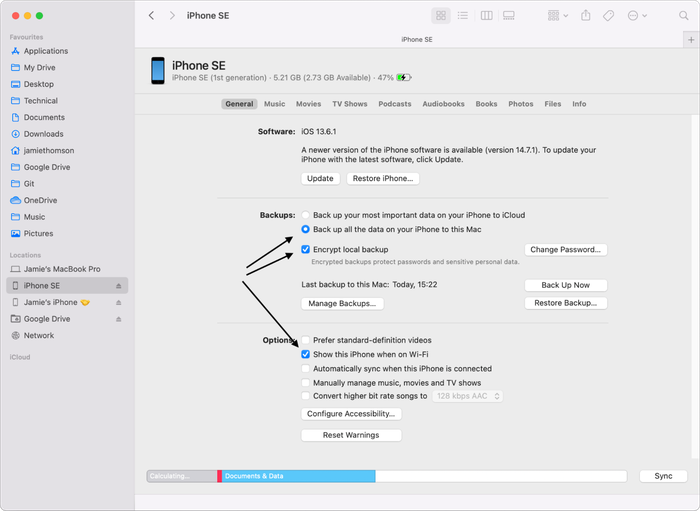Click the Share toolbar icon
The image size is (700, 511).
coord(585,16)
